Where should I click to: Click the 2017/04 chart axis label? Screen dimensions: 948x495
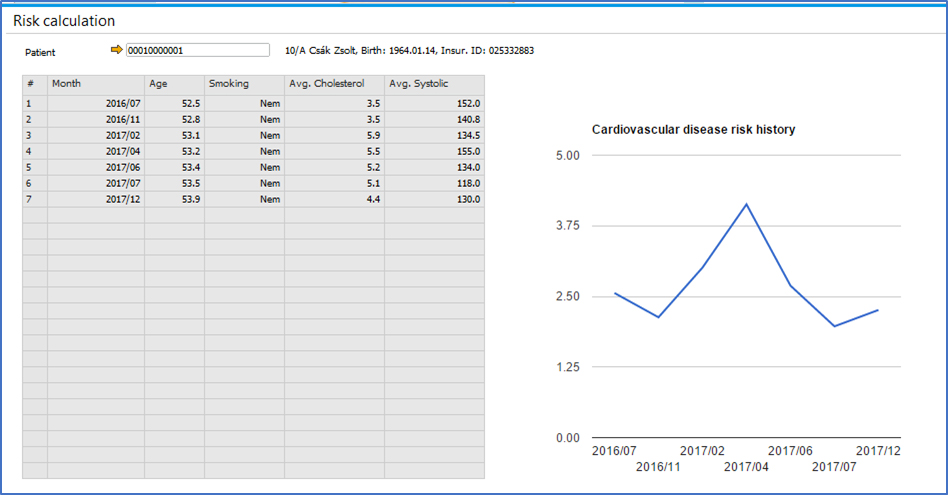(x=746, y=467)
